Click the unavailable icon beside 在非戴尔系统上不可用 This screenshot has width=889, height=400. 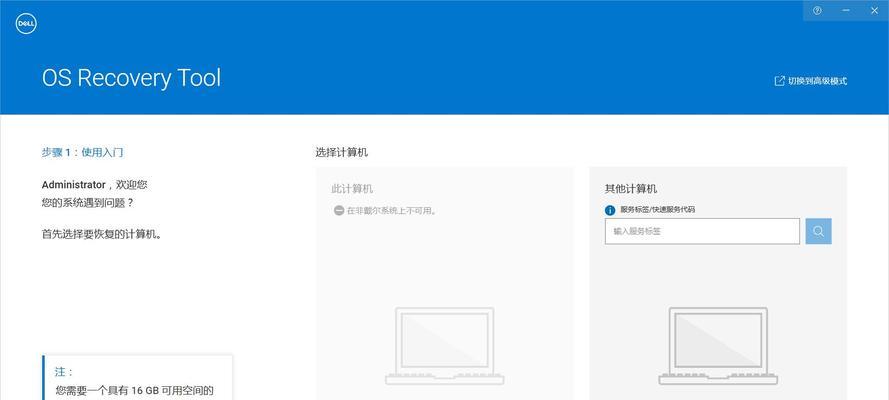(x=339, y=211)
